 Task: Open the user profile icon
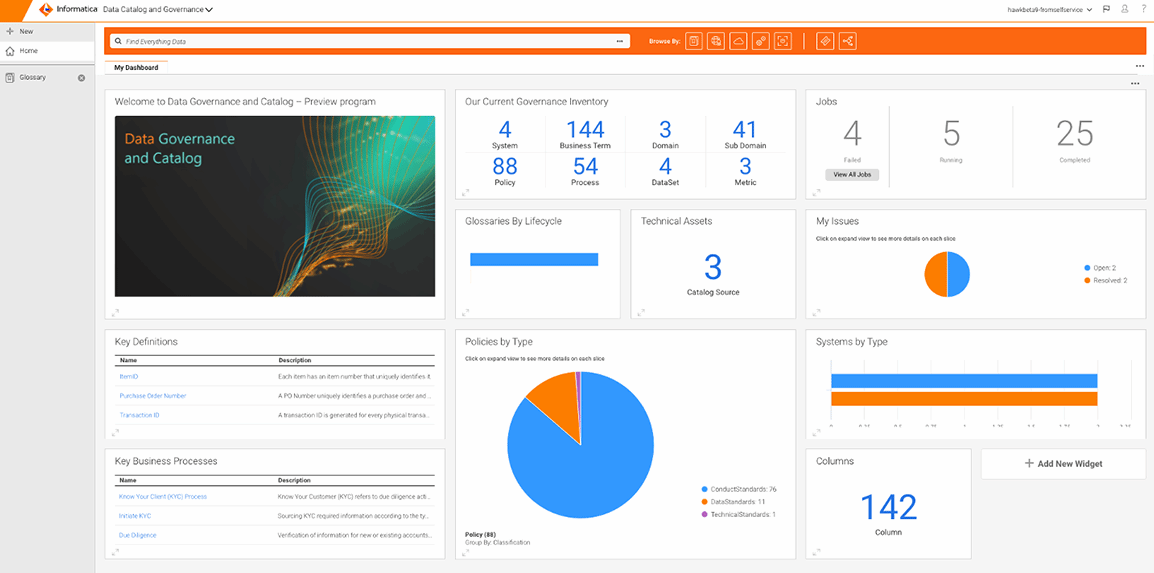coord(1125,10)
